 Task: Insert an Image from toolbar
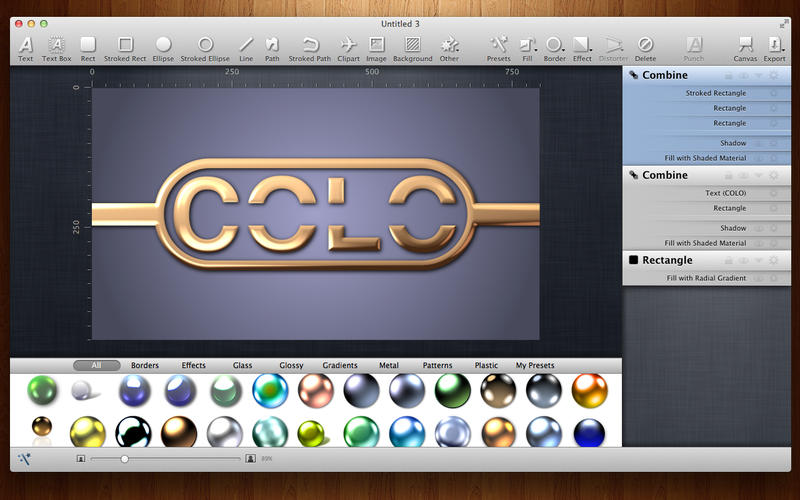(377, 49)
